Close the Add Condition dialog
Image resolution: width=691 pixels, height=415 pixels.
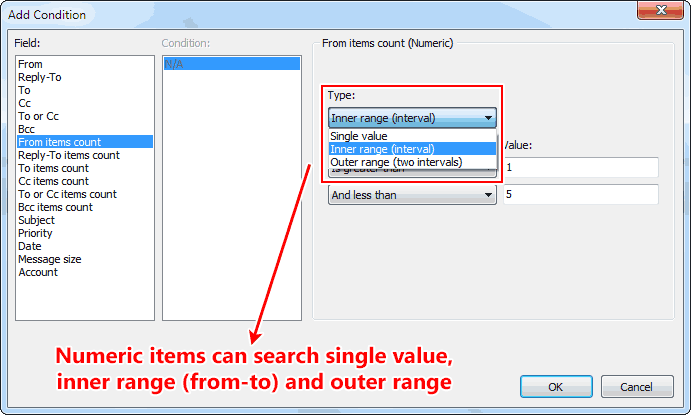pos(660,10)
